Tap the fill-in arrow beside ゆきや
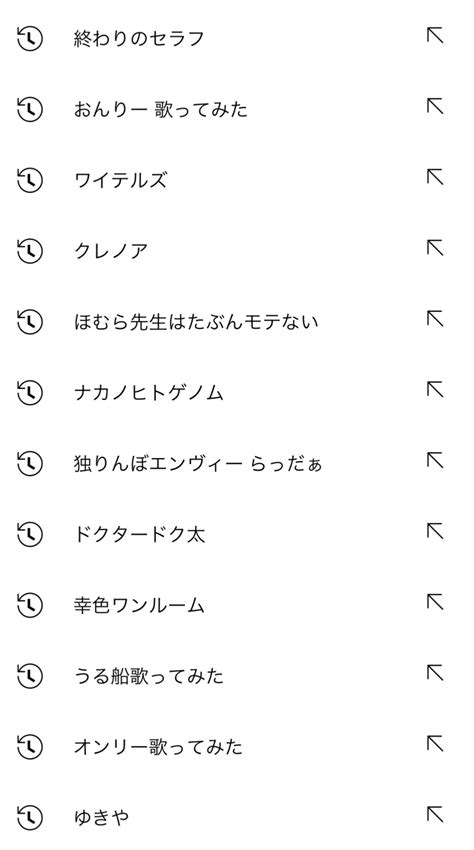Image resolution: width=474 pixels, height=850 pixels. (x=435, y=815)
